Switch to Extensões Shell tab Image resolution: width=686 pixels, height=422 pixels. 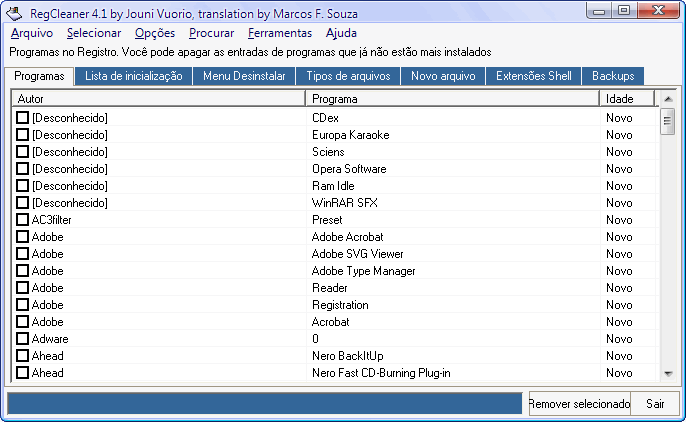point(534,76)
